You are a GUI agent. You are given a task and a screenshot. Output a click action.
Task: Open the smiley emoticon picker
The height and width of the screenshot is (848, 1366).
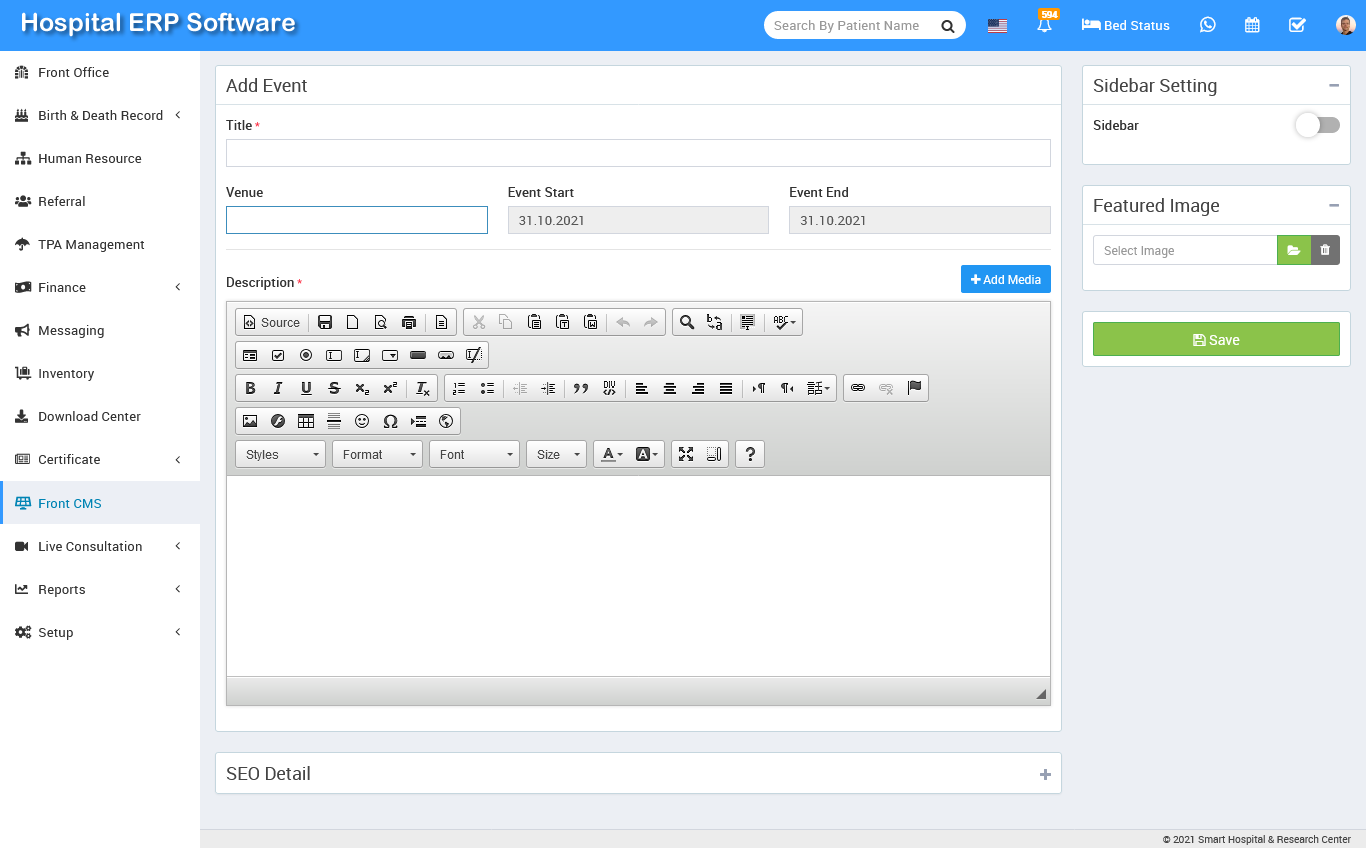tap(362, 421)
